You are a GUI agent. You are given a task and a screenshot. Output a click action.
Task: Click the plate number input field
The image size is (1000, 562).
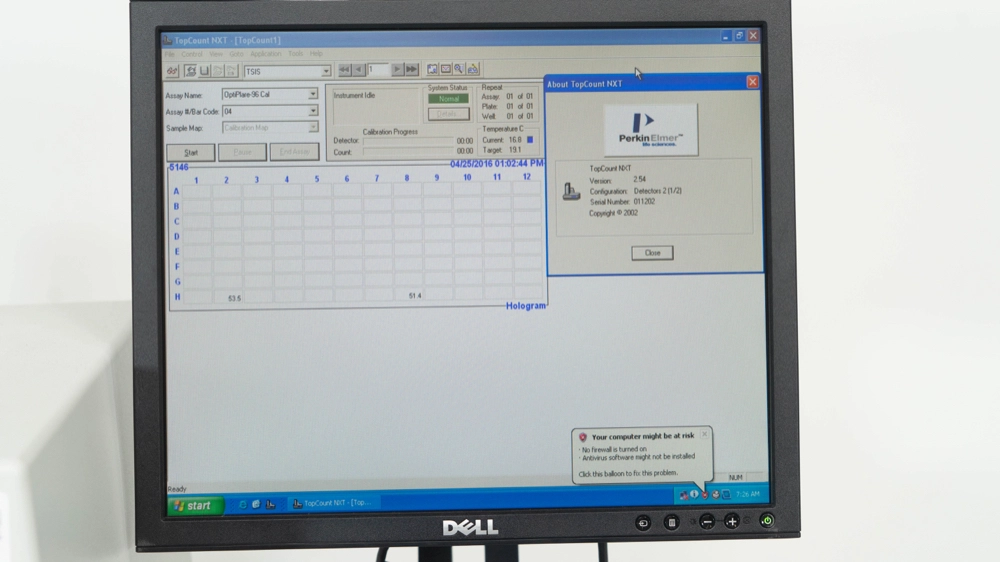[377, 70]
